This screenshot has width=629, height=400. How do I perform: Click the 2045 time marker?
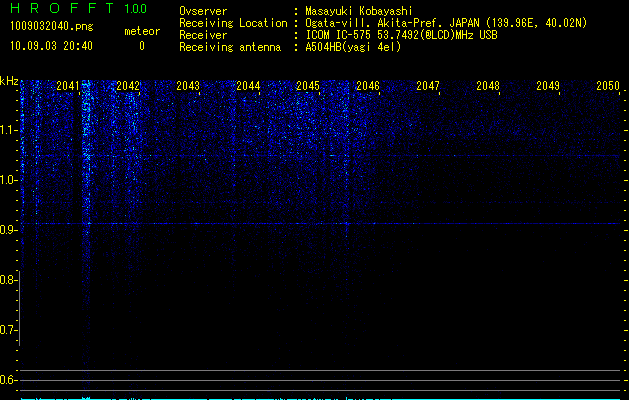click(308, 86)
